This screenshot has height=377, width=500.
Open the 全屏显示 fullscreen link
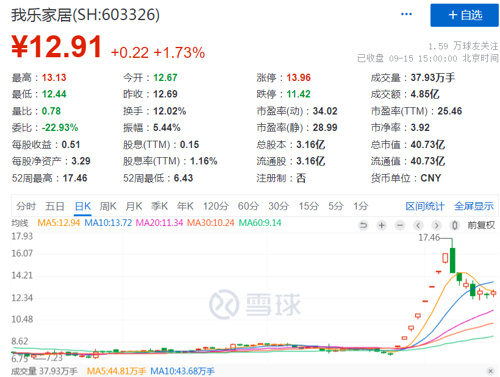coord(474,206)
